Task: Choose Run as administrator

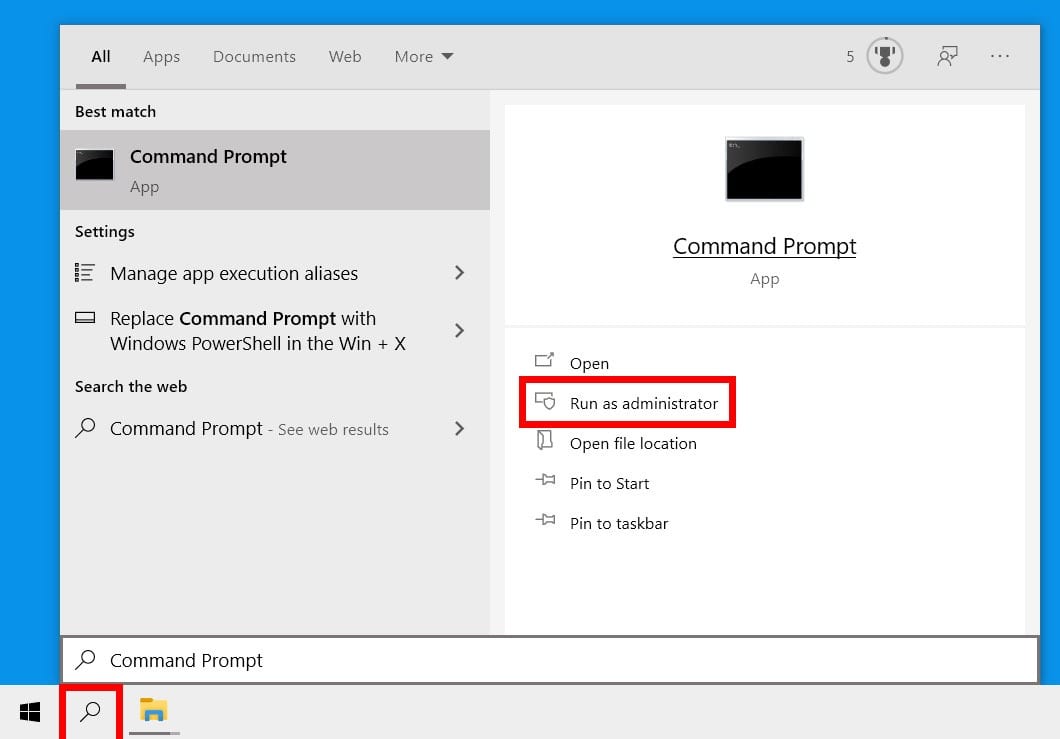Action: [x=644, y=404]
